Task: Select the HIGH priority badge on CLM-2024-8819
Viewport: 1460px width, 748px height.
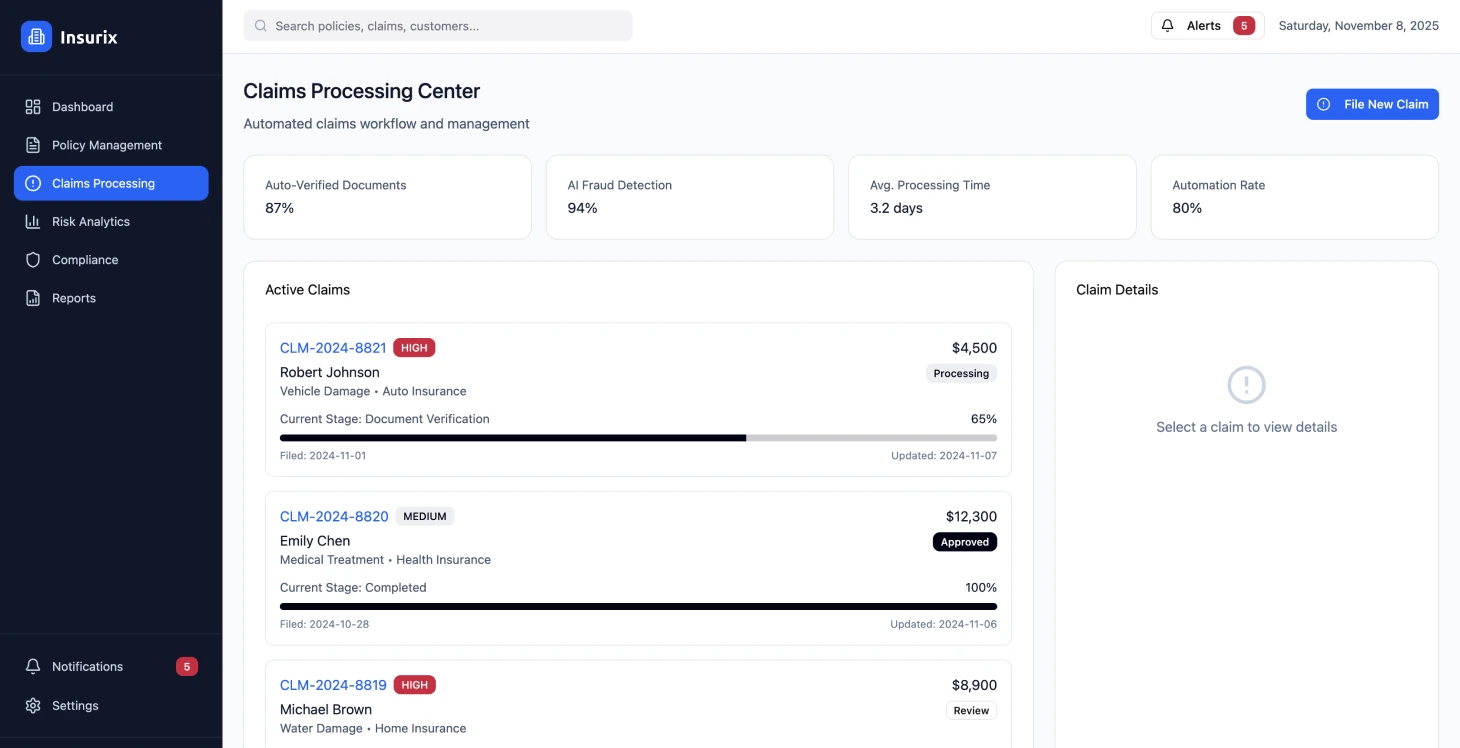Action: point(414,684)
